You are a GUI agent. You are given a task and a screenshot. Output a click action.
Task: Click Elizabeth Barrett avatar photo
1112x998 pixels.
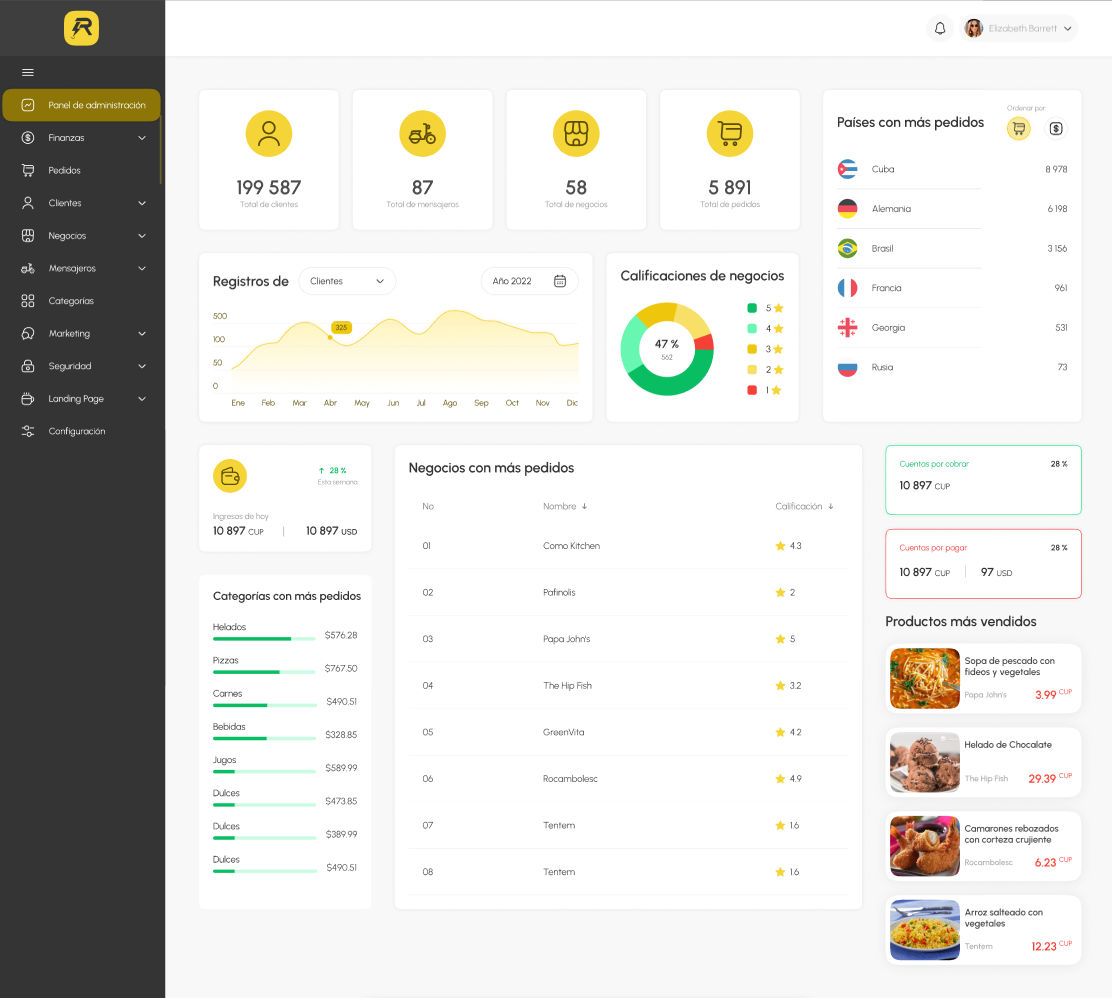pyautogui.click(x=974, y=28)
